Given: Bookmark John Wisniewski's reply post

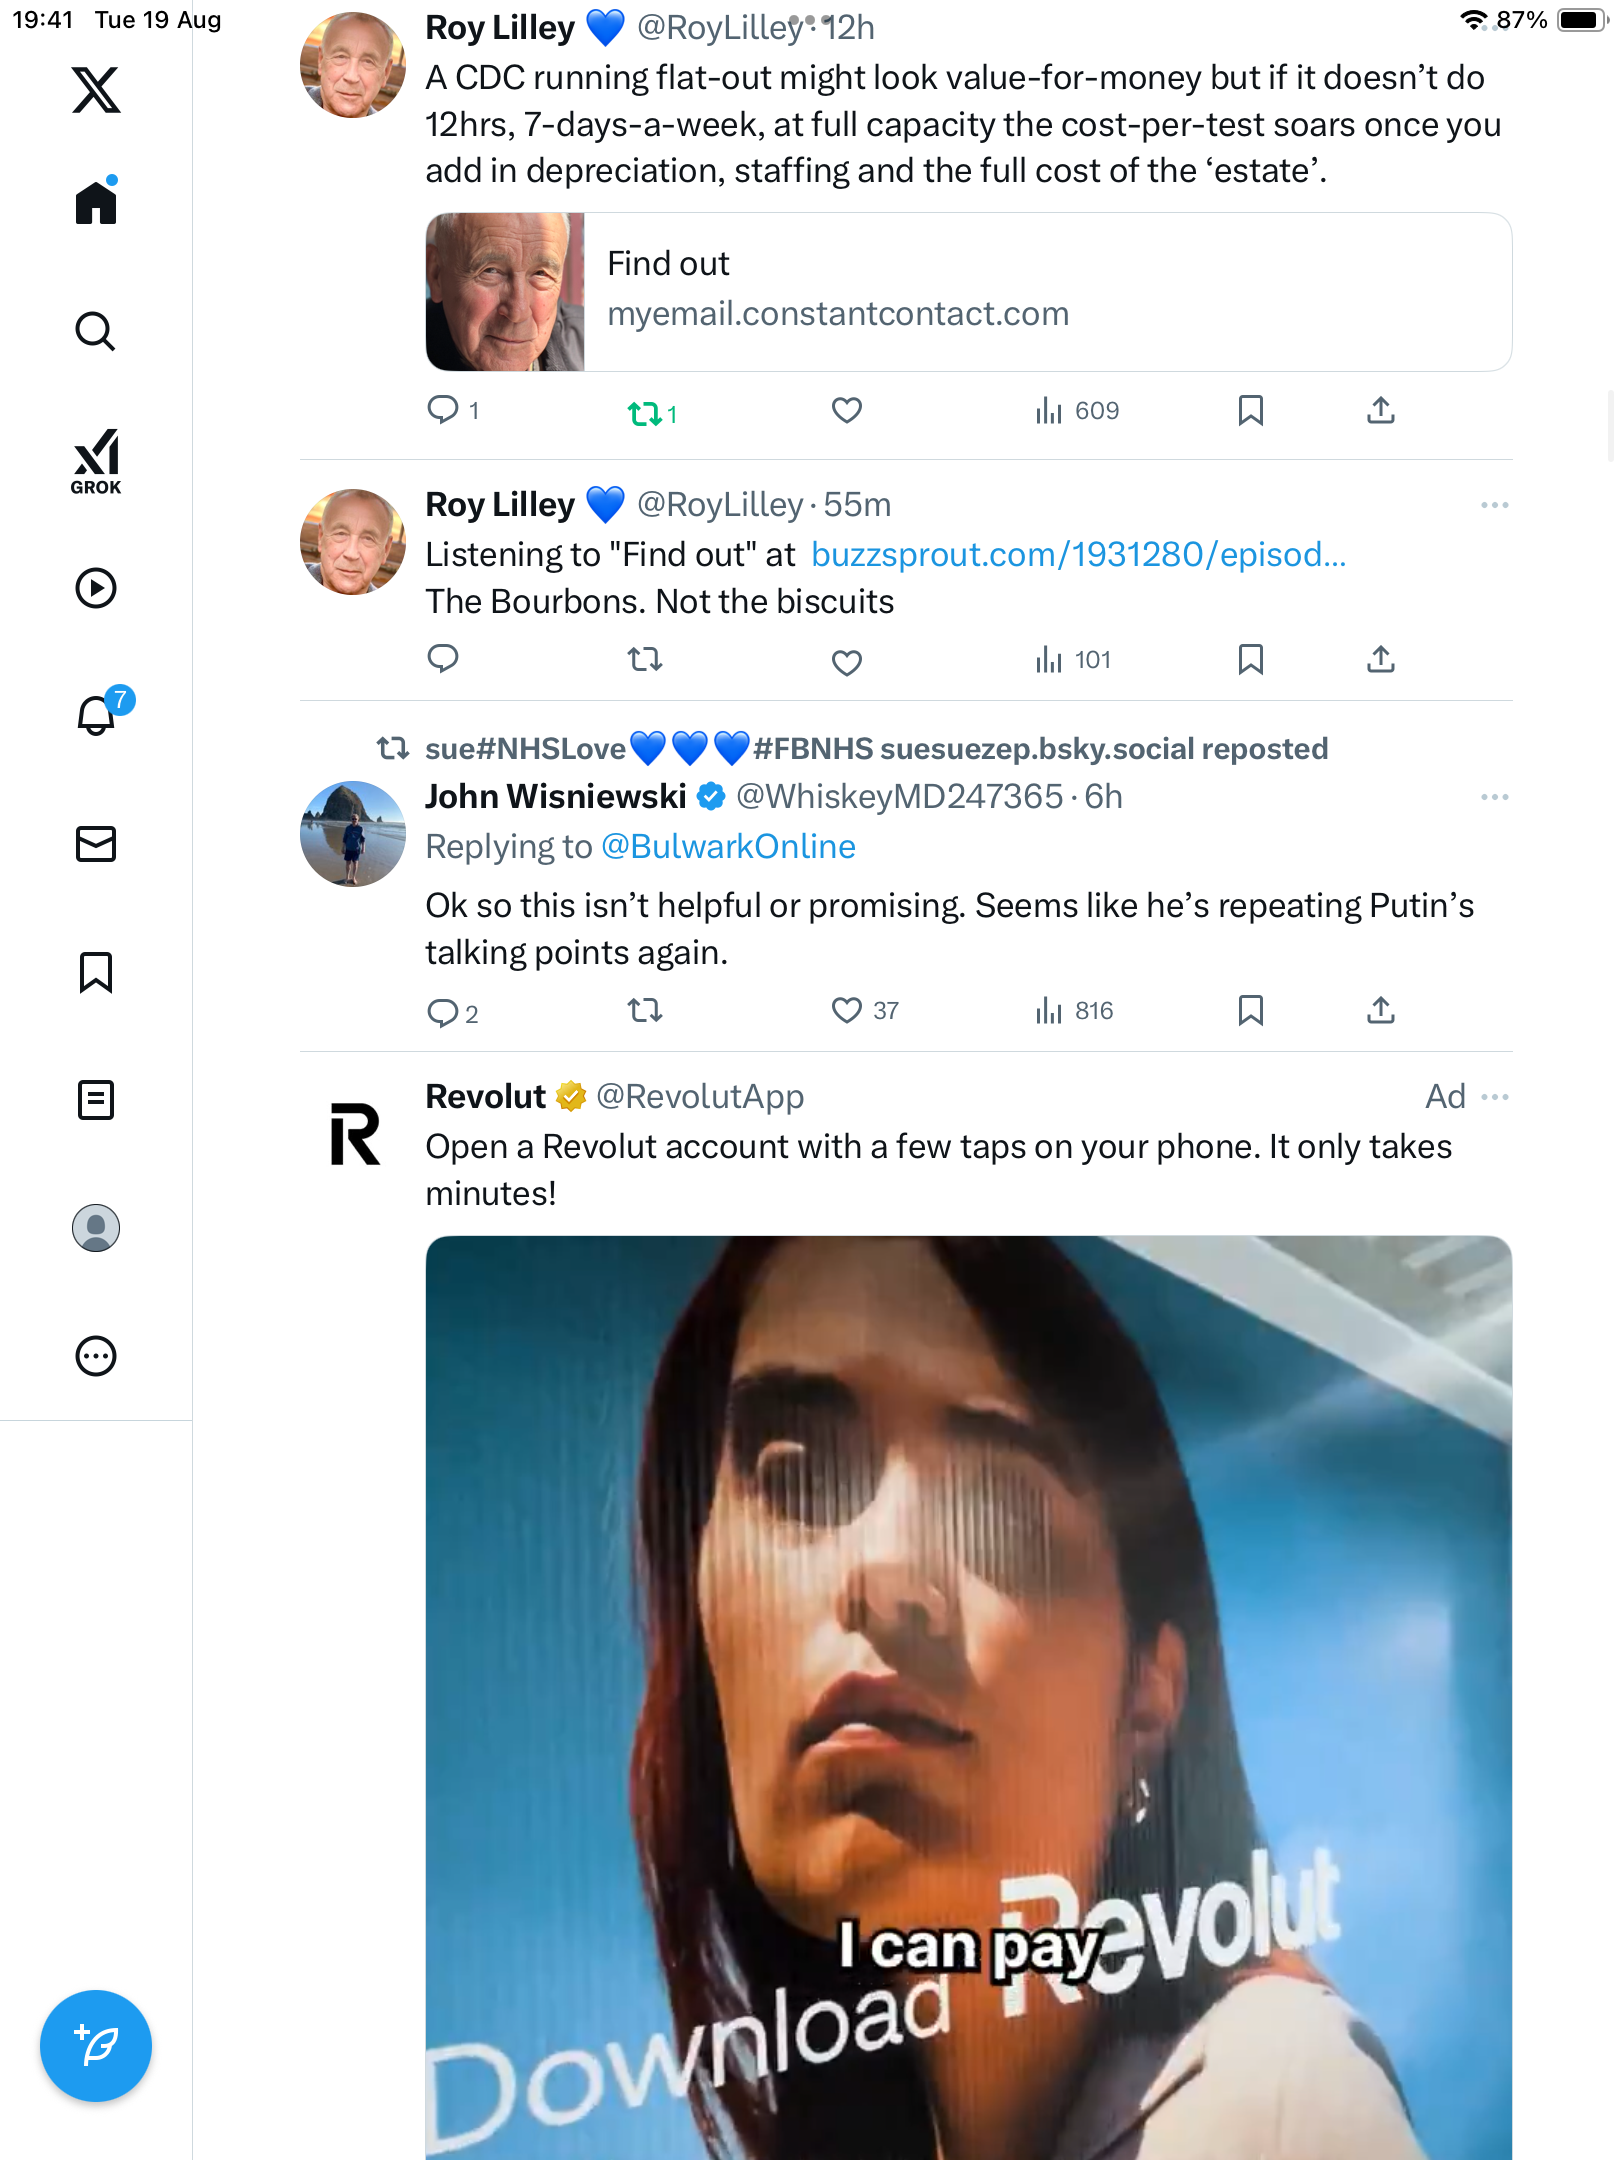Looking at the screenshot, I should [x=1250, y=1011].
